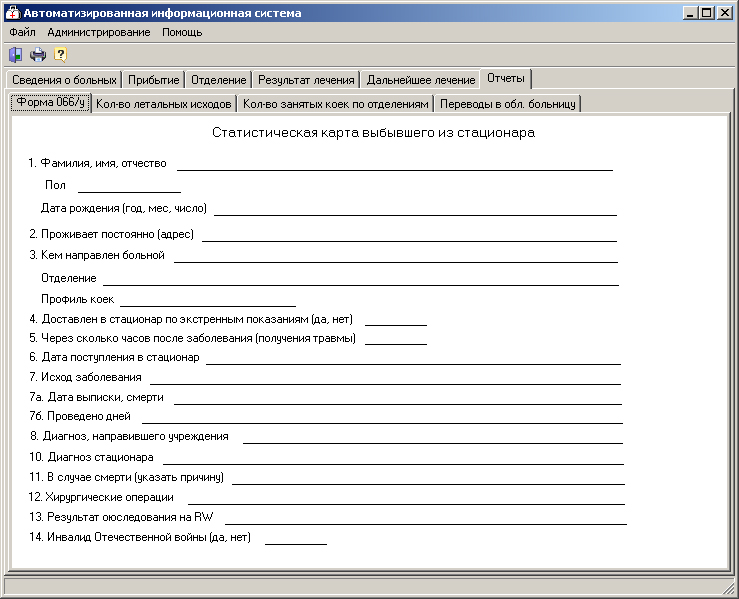This screenshot has width=739, height=599.
Task: Maximize the application window
Action: 707,13
